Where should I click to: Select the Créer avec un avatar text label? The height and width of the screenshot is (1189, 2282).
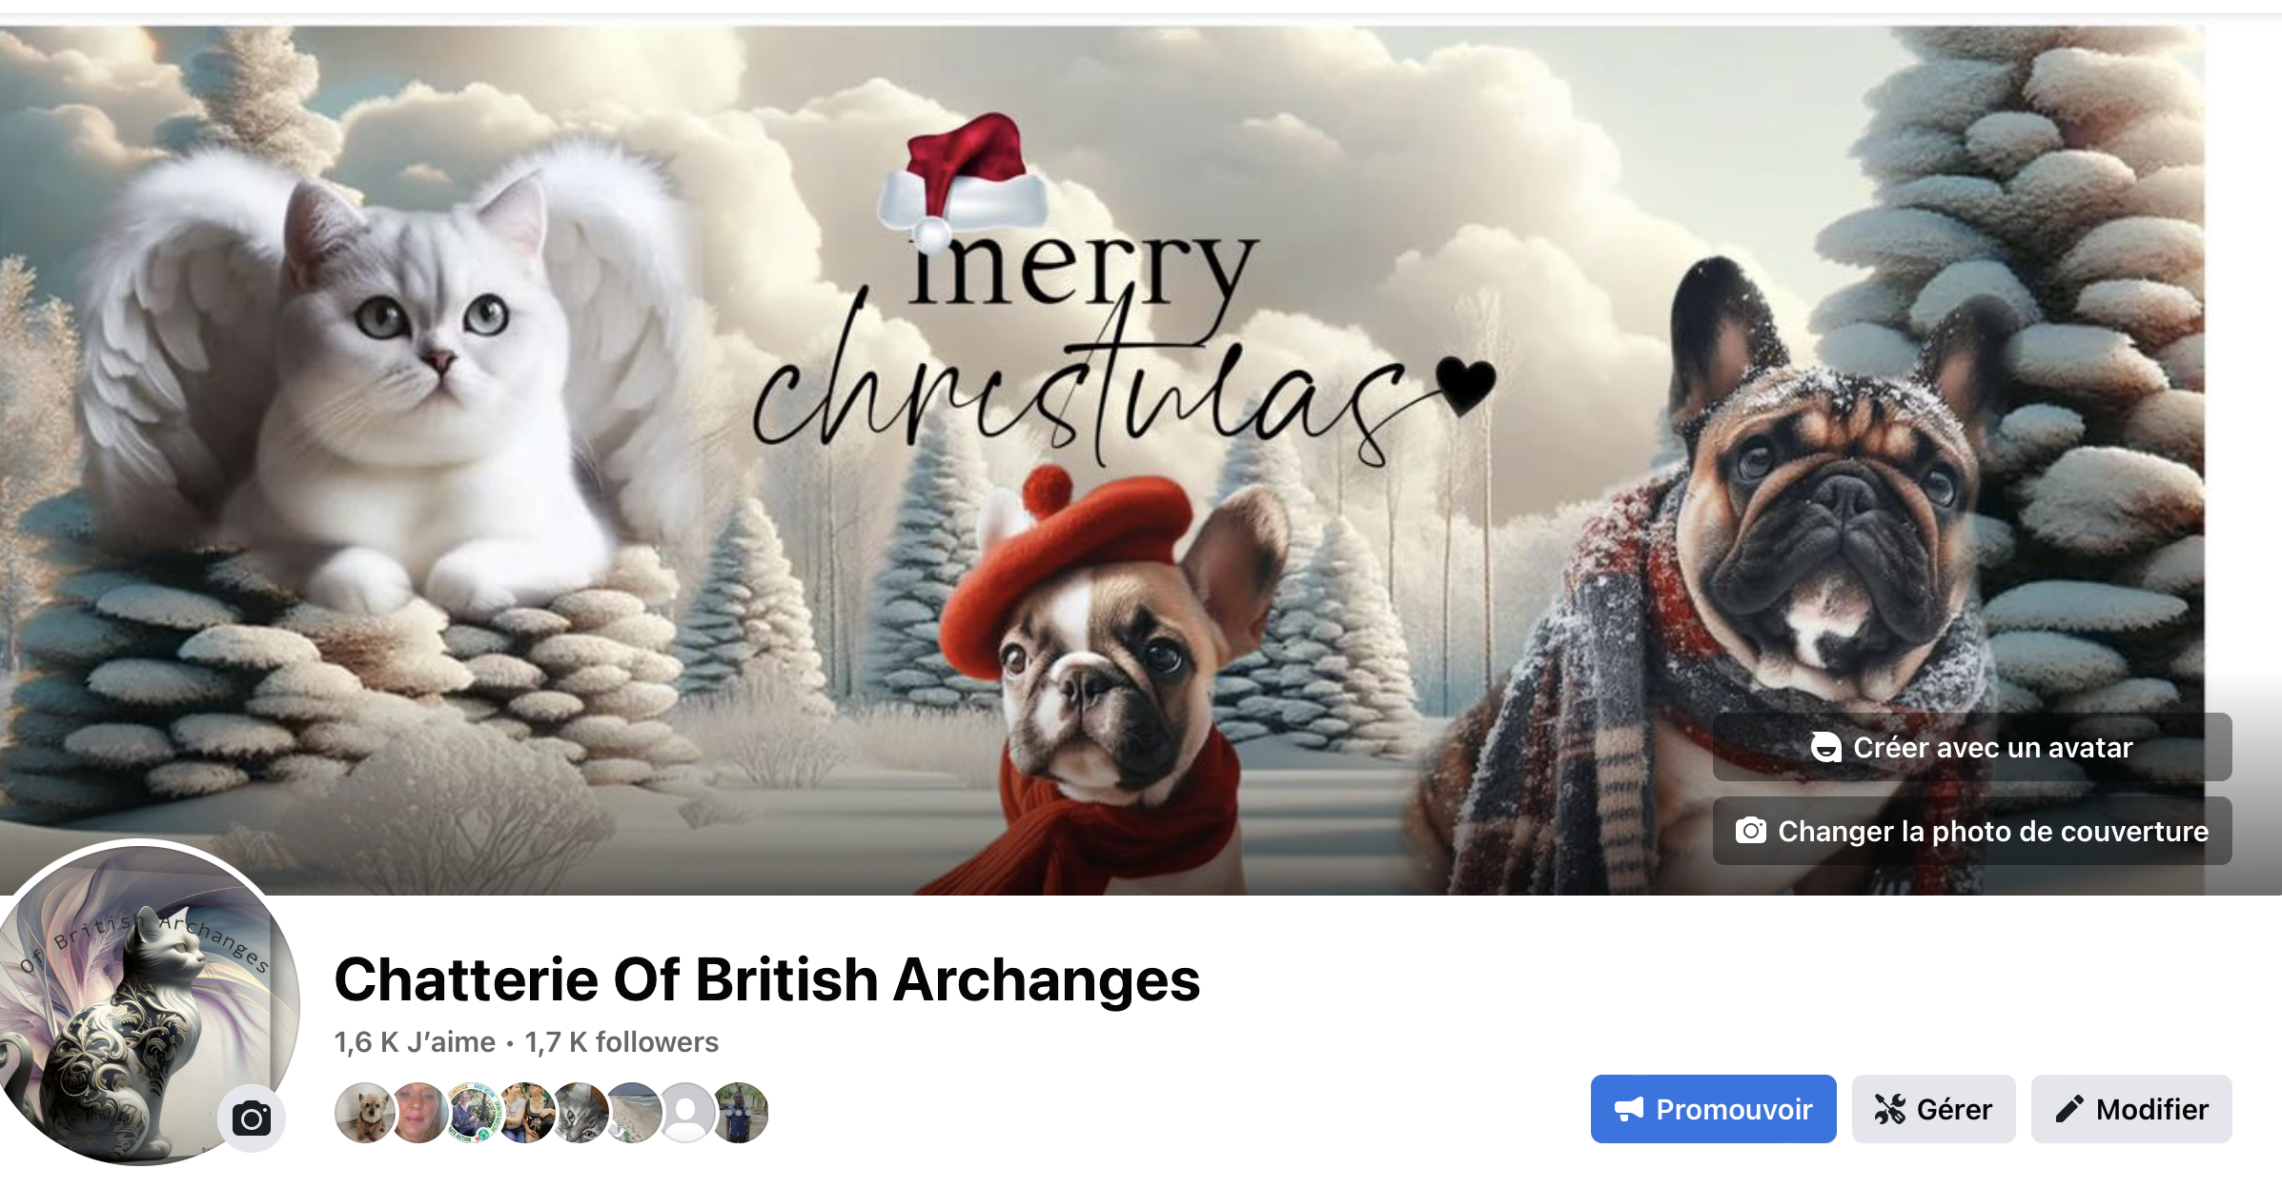tap(1993, 748)
